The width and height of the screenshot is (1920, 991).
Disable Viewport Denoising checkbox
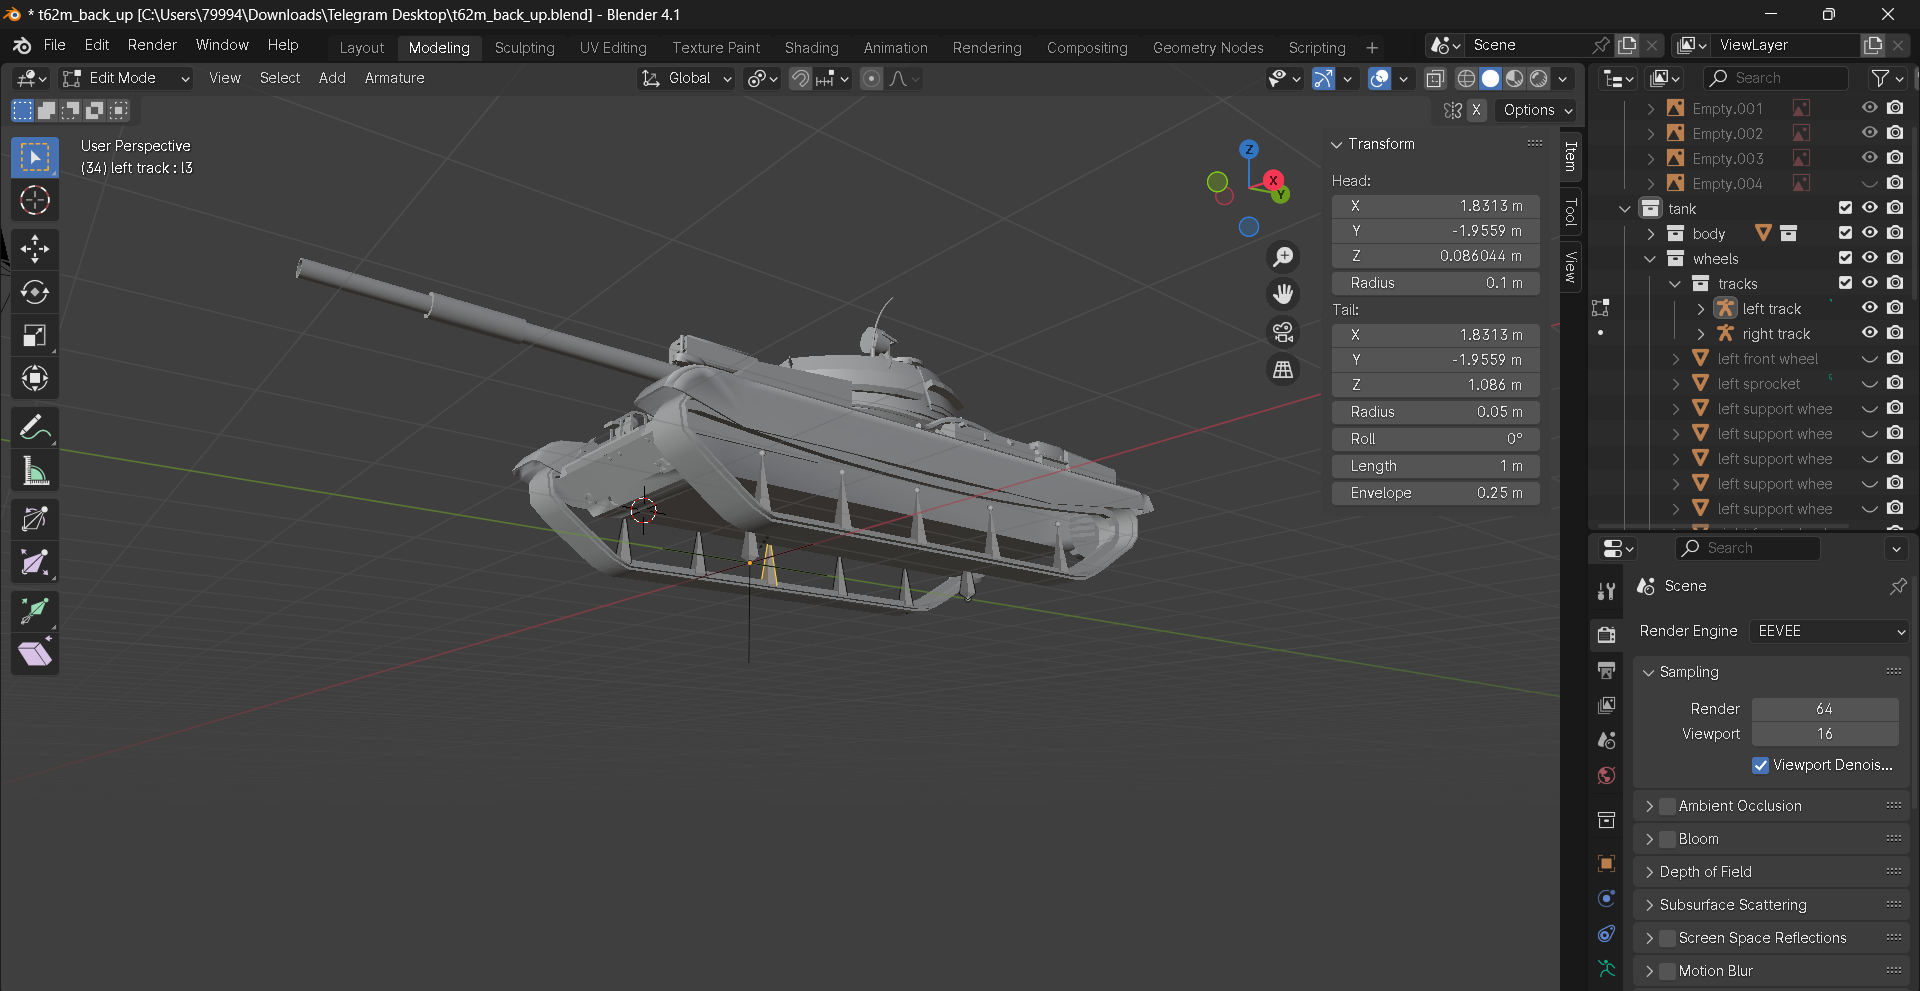click(1760, 765)
